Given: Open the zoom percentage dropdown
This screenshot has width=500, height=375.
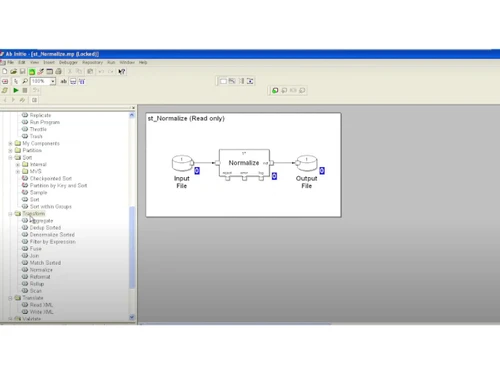Looking at the screenshot, I should [x=53, y=81].
